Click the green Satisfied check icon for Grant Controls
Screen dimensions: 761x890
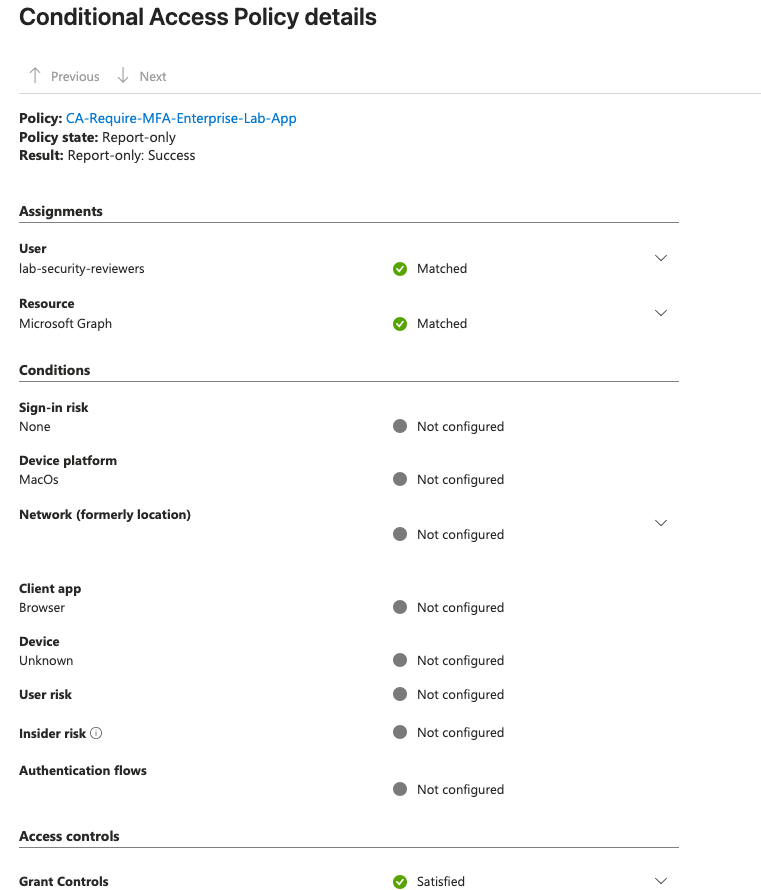click(400, 881)
